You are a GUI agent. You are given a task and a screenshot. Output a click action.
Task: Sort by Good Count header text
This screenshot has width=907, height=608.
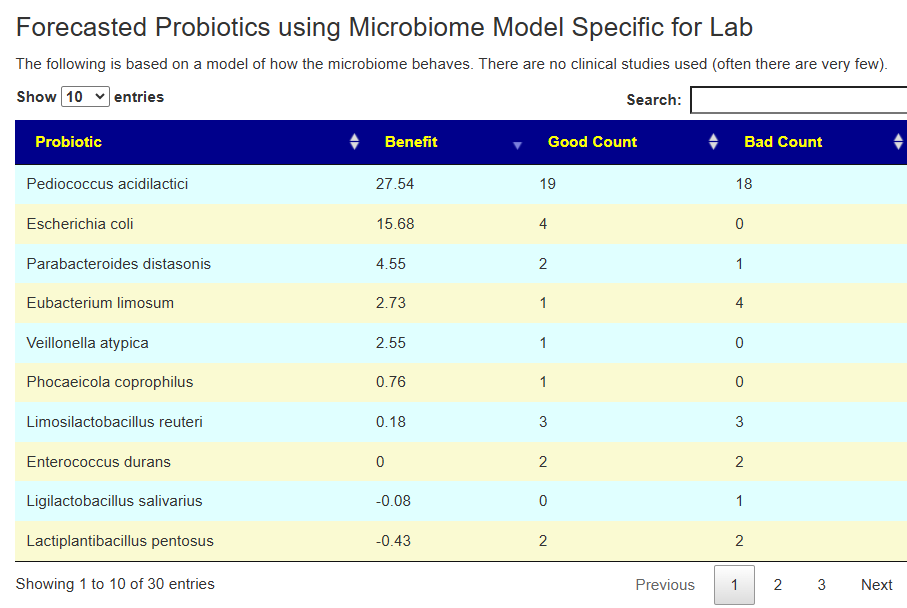[592, 142]
